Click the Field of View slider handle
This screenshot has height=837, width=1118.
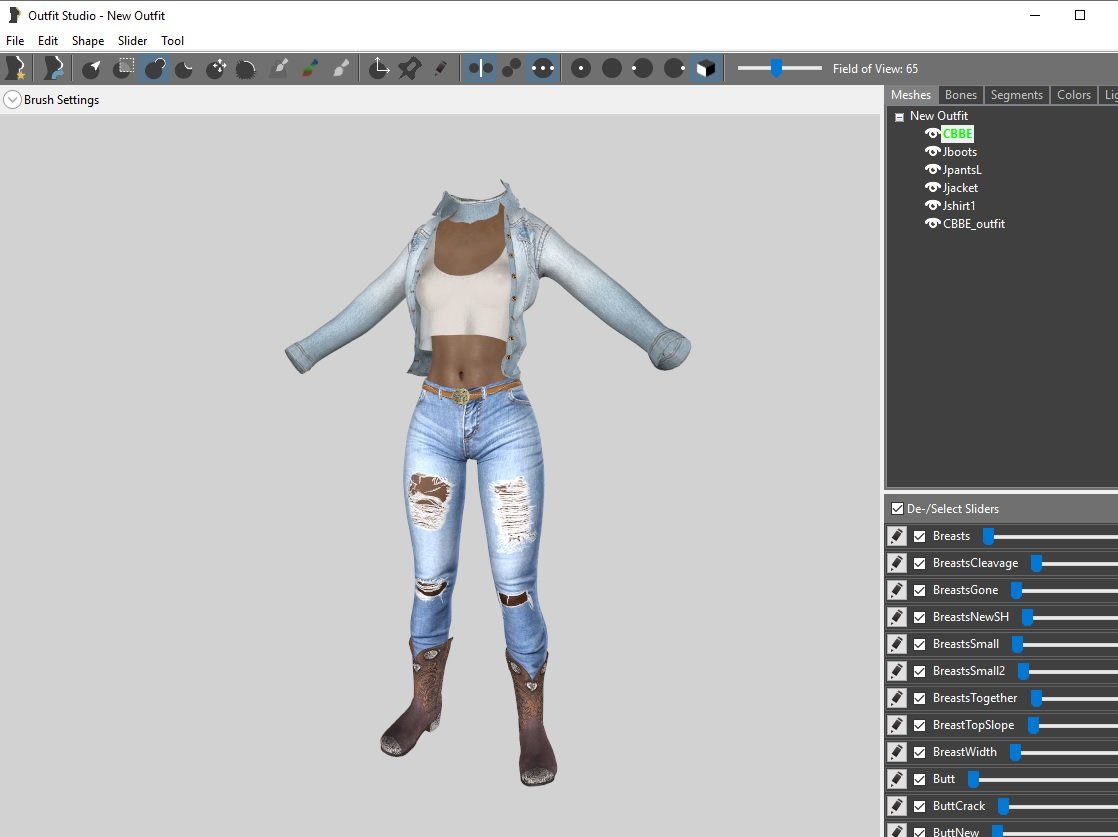click(776, 68)
